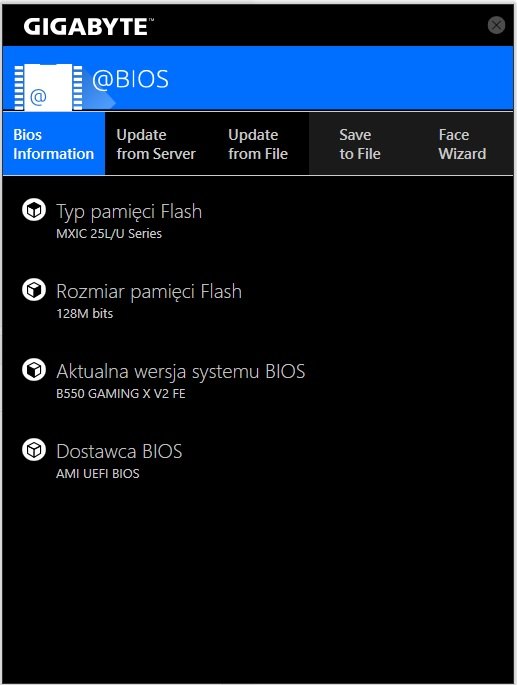Click the cube icon beside Aktualna wersja systemu BIOS
Image resolution: width=517 pixels, height=685 pixels.
(34, 370)
